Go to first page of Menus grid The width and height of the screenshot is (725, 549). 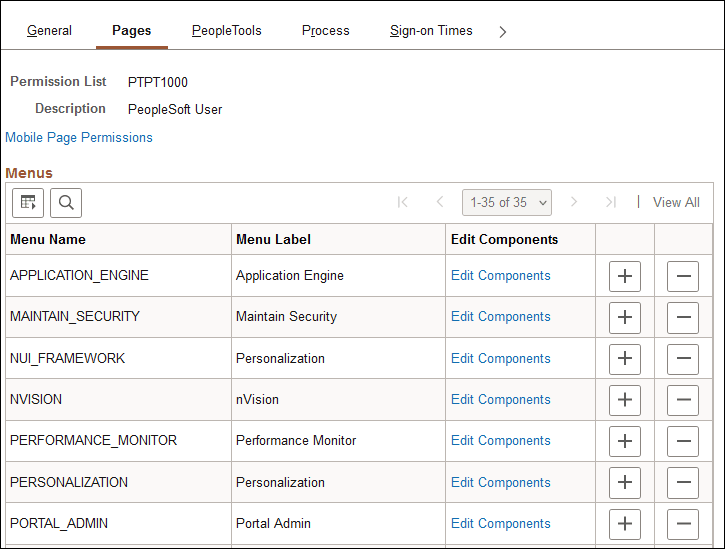coord(403,202)
